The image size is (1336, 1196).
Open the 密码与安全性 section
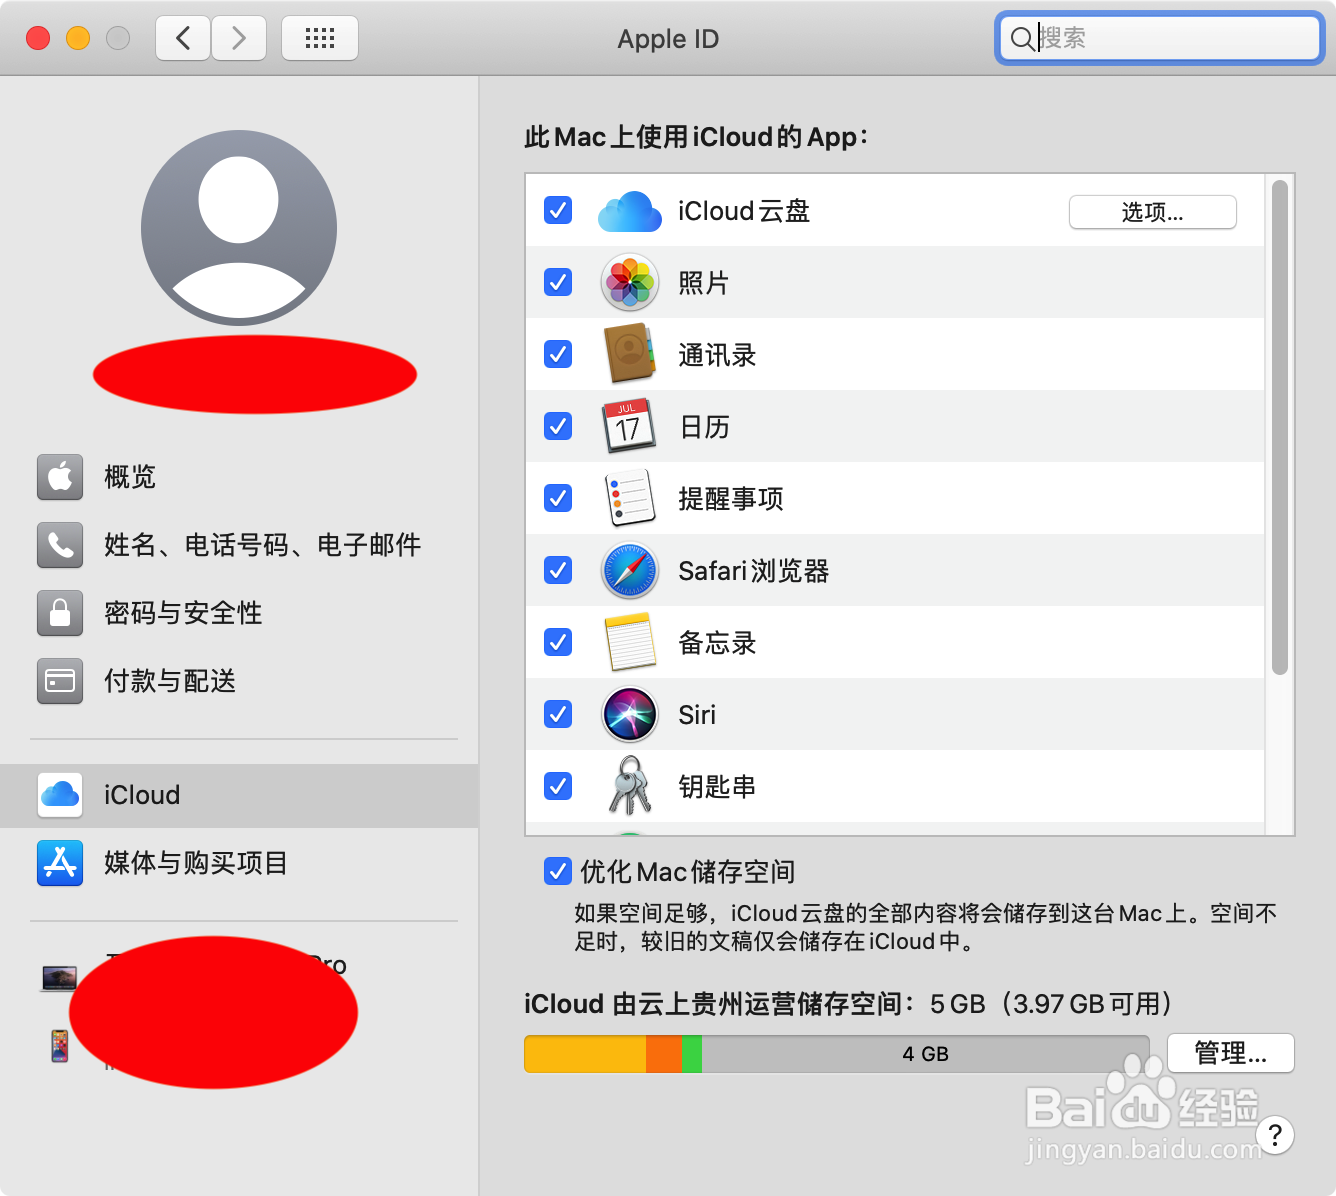[239, 613]
